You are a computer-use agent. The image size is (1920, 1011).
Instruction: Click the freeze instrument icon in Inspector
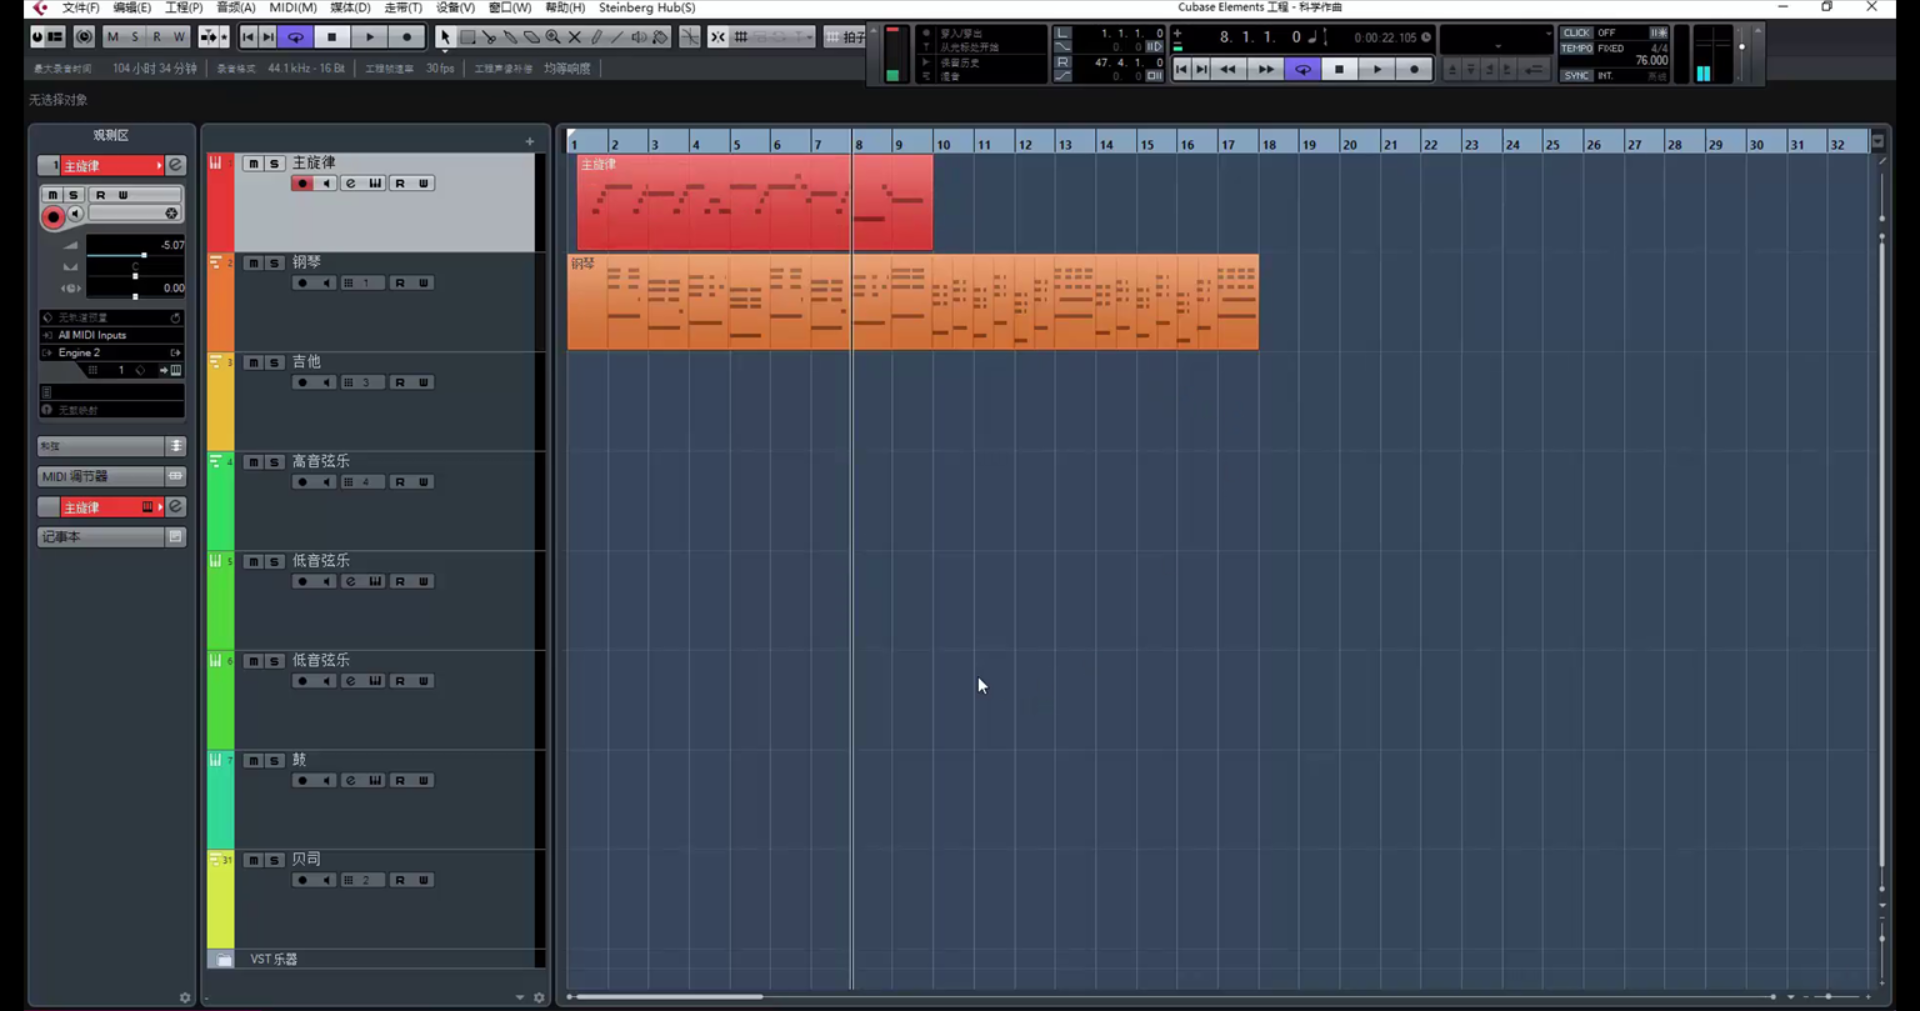click(x=171, y=213)
